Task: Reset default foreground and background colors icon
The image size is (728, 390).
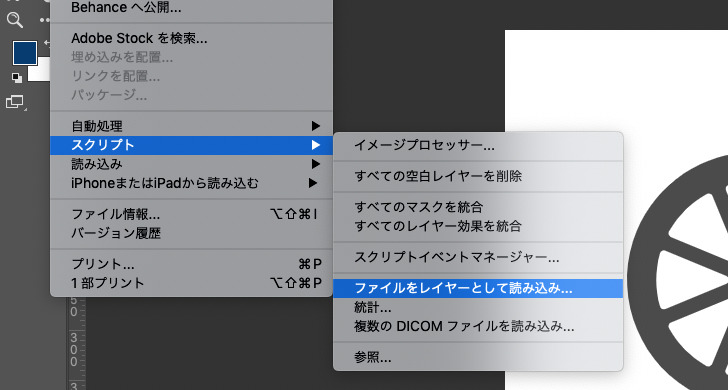Action: pyautogui.click(x=17, y=78)
